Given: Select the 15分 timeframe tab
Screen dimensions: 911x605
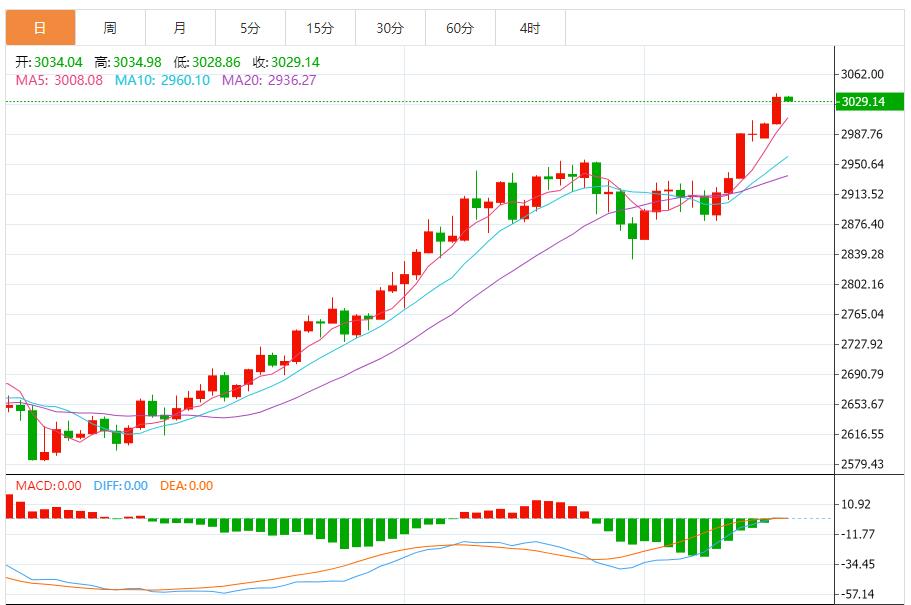Looking at the screenshot, I should click(x=320, y=28).
